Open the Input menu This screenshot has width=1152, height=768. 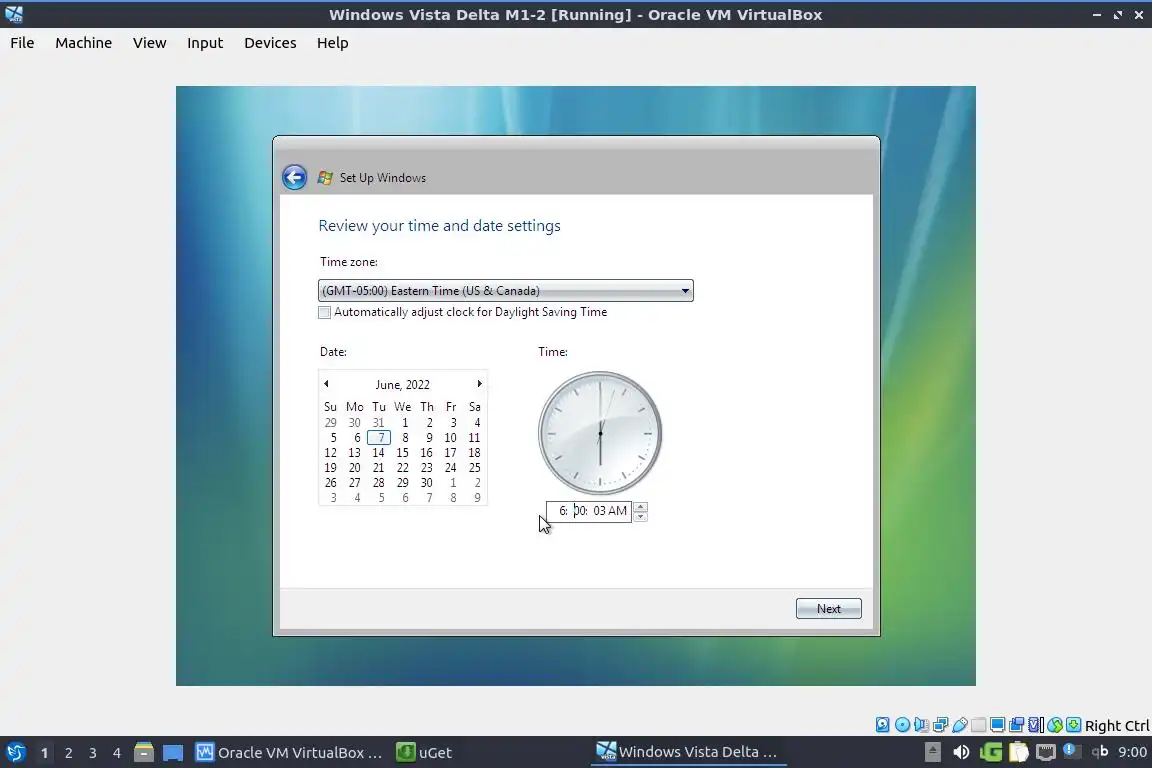[x=205, y=43]
